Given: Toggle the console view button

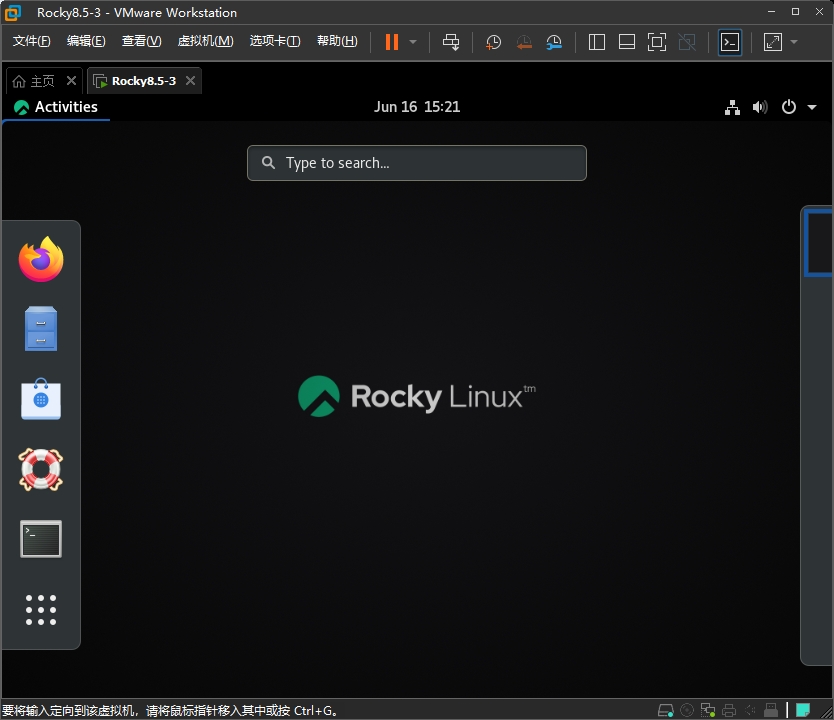Looking at the screenshot, I should (x=730, y=42).
